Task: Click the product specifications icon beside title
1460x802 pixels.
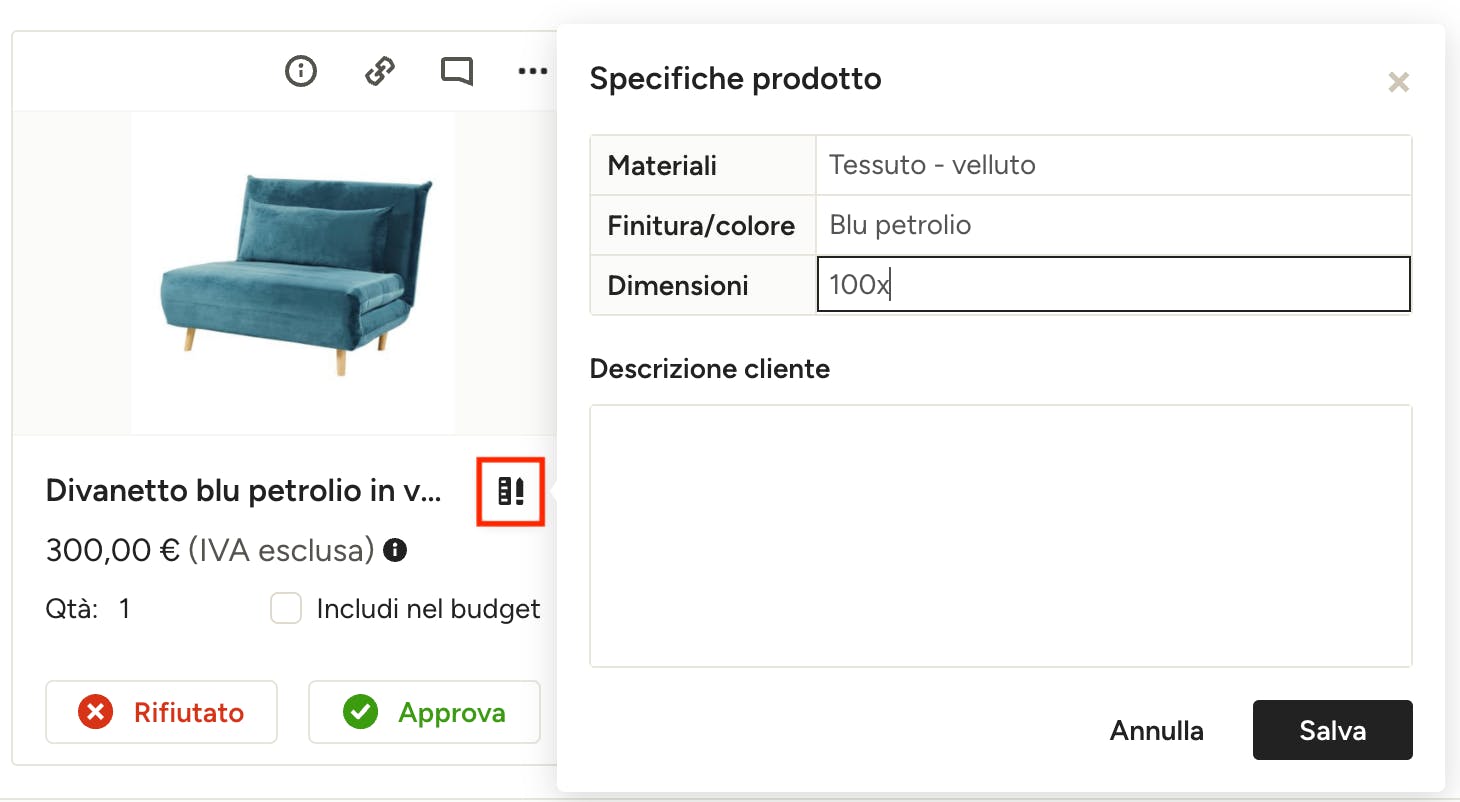Action: point(511,491)
